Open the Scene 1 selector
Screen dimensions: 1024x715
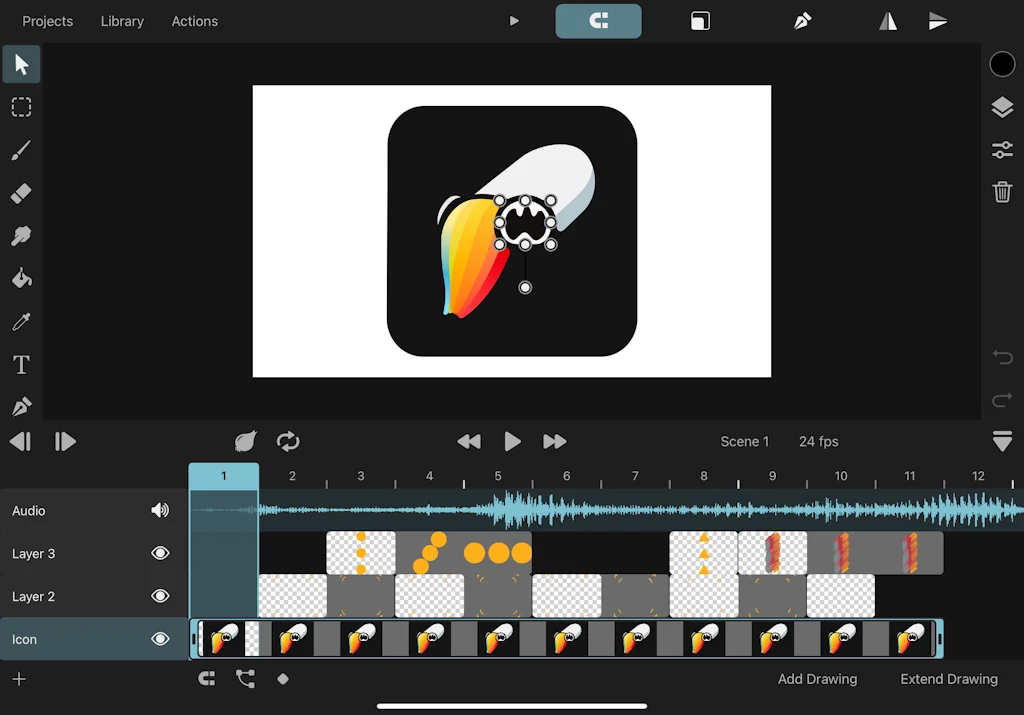(x=745, y=441)
